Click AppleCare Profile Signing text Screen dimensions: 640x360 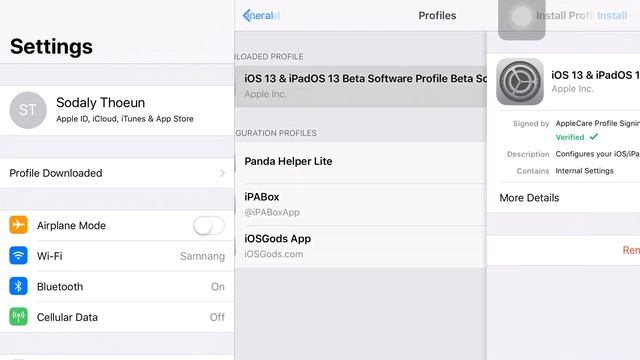click(x=598, y=123)
